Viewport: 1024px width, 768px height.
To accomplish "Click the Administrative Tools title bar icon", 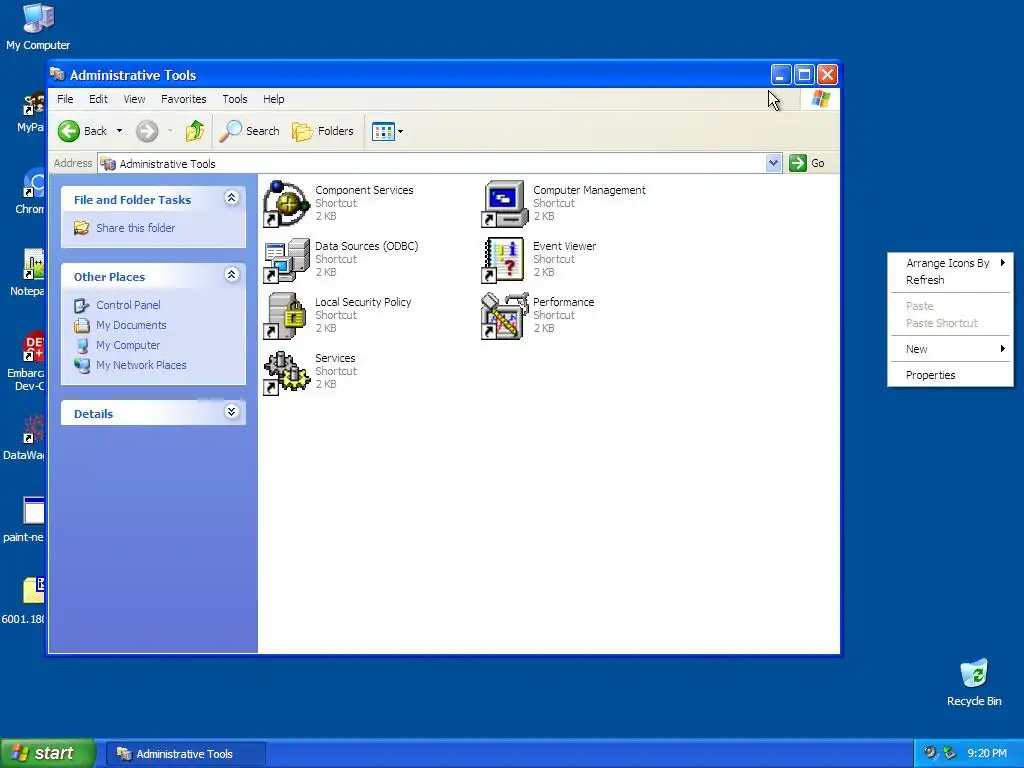I will pos(57,74).
